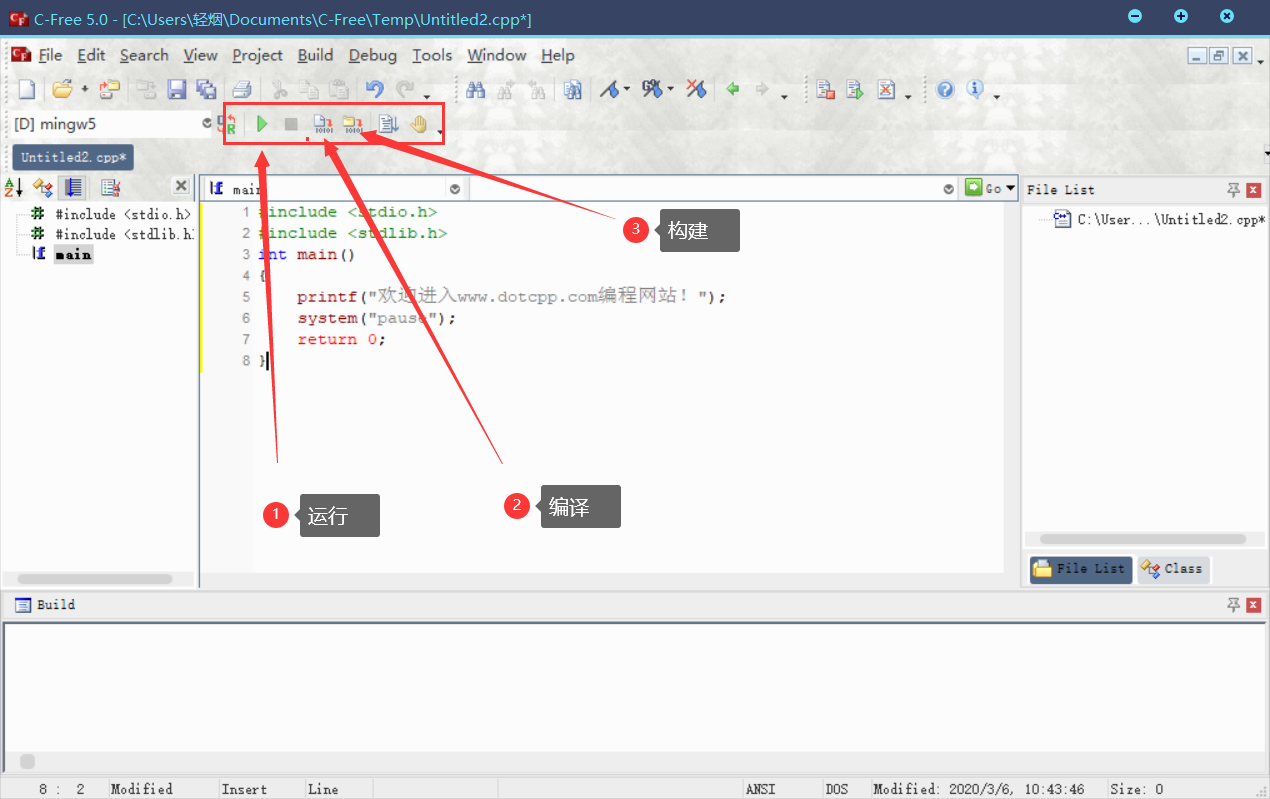Viewport: 1270px width, 799px height.
Task: Pin the Build output panel
Action: 1233,605
